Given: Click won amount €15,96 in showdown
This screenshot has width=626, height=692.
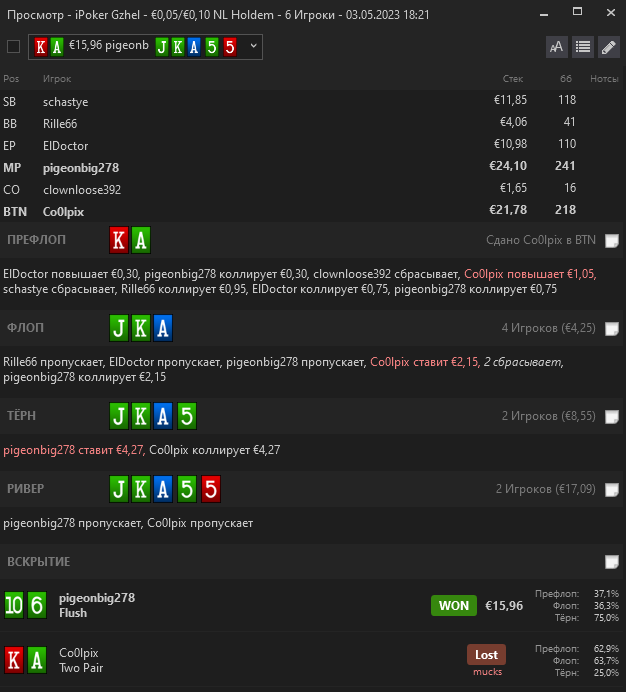Looking at the screenshot, I should 504,606.
